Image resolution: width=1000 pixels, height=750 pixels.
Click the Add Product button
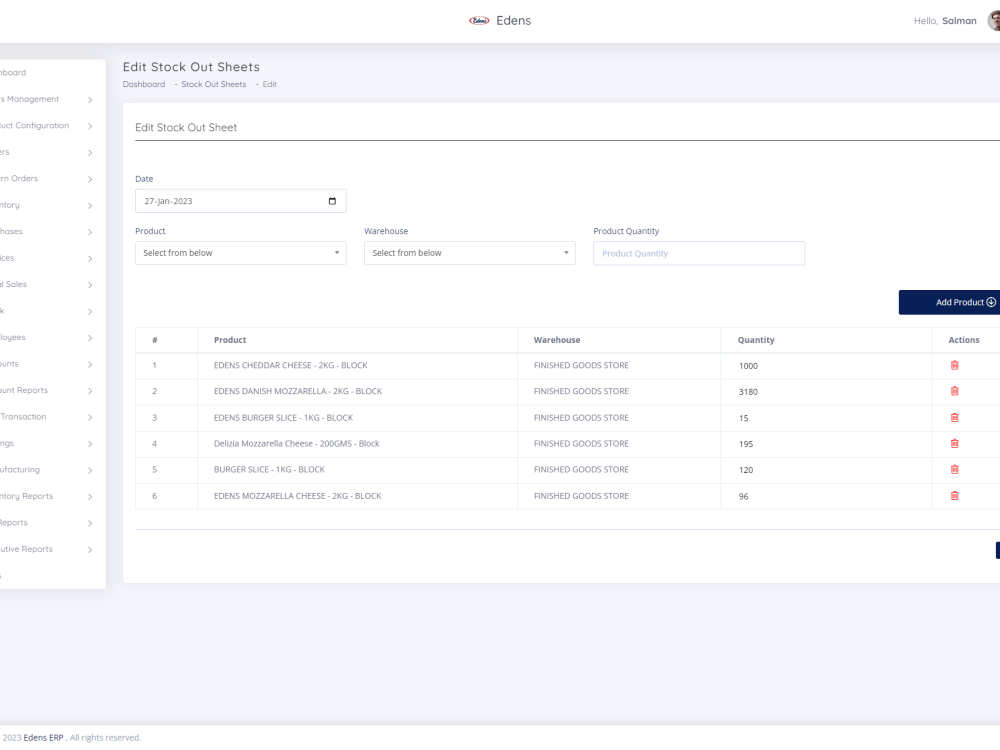pyautogui.click(x=949, y=302)
